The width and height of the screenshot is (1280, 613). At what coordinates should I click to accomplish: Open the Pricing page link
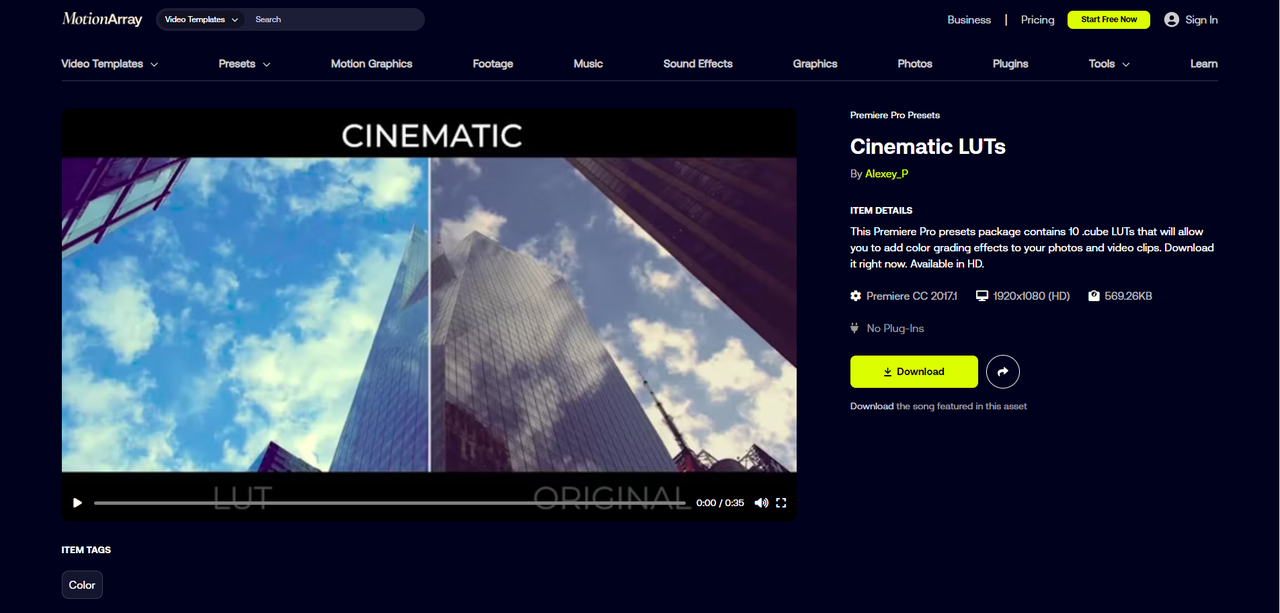pyautogui.click(x=1037, y=20)
